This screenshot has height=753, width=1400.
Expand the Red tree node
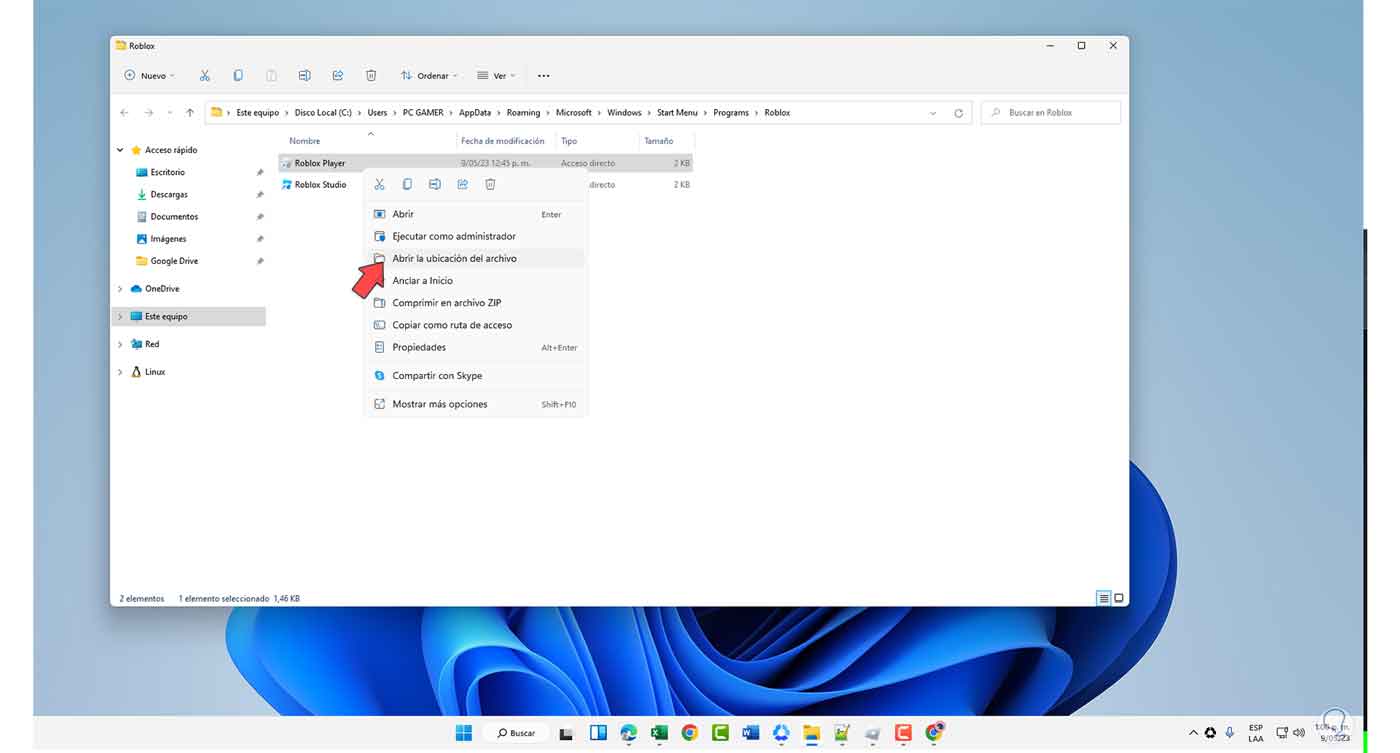coord(120,344)
